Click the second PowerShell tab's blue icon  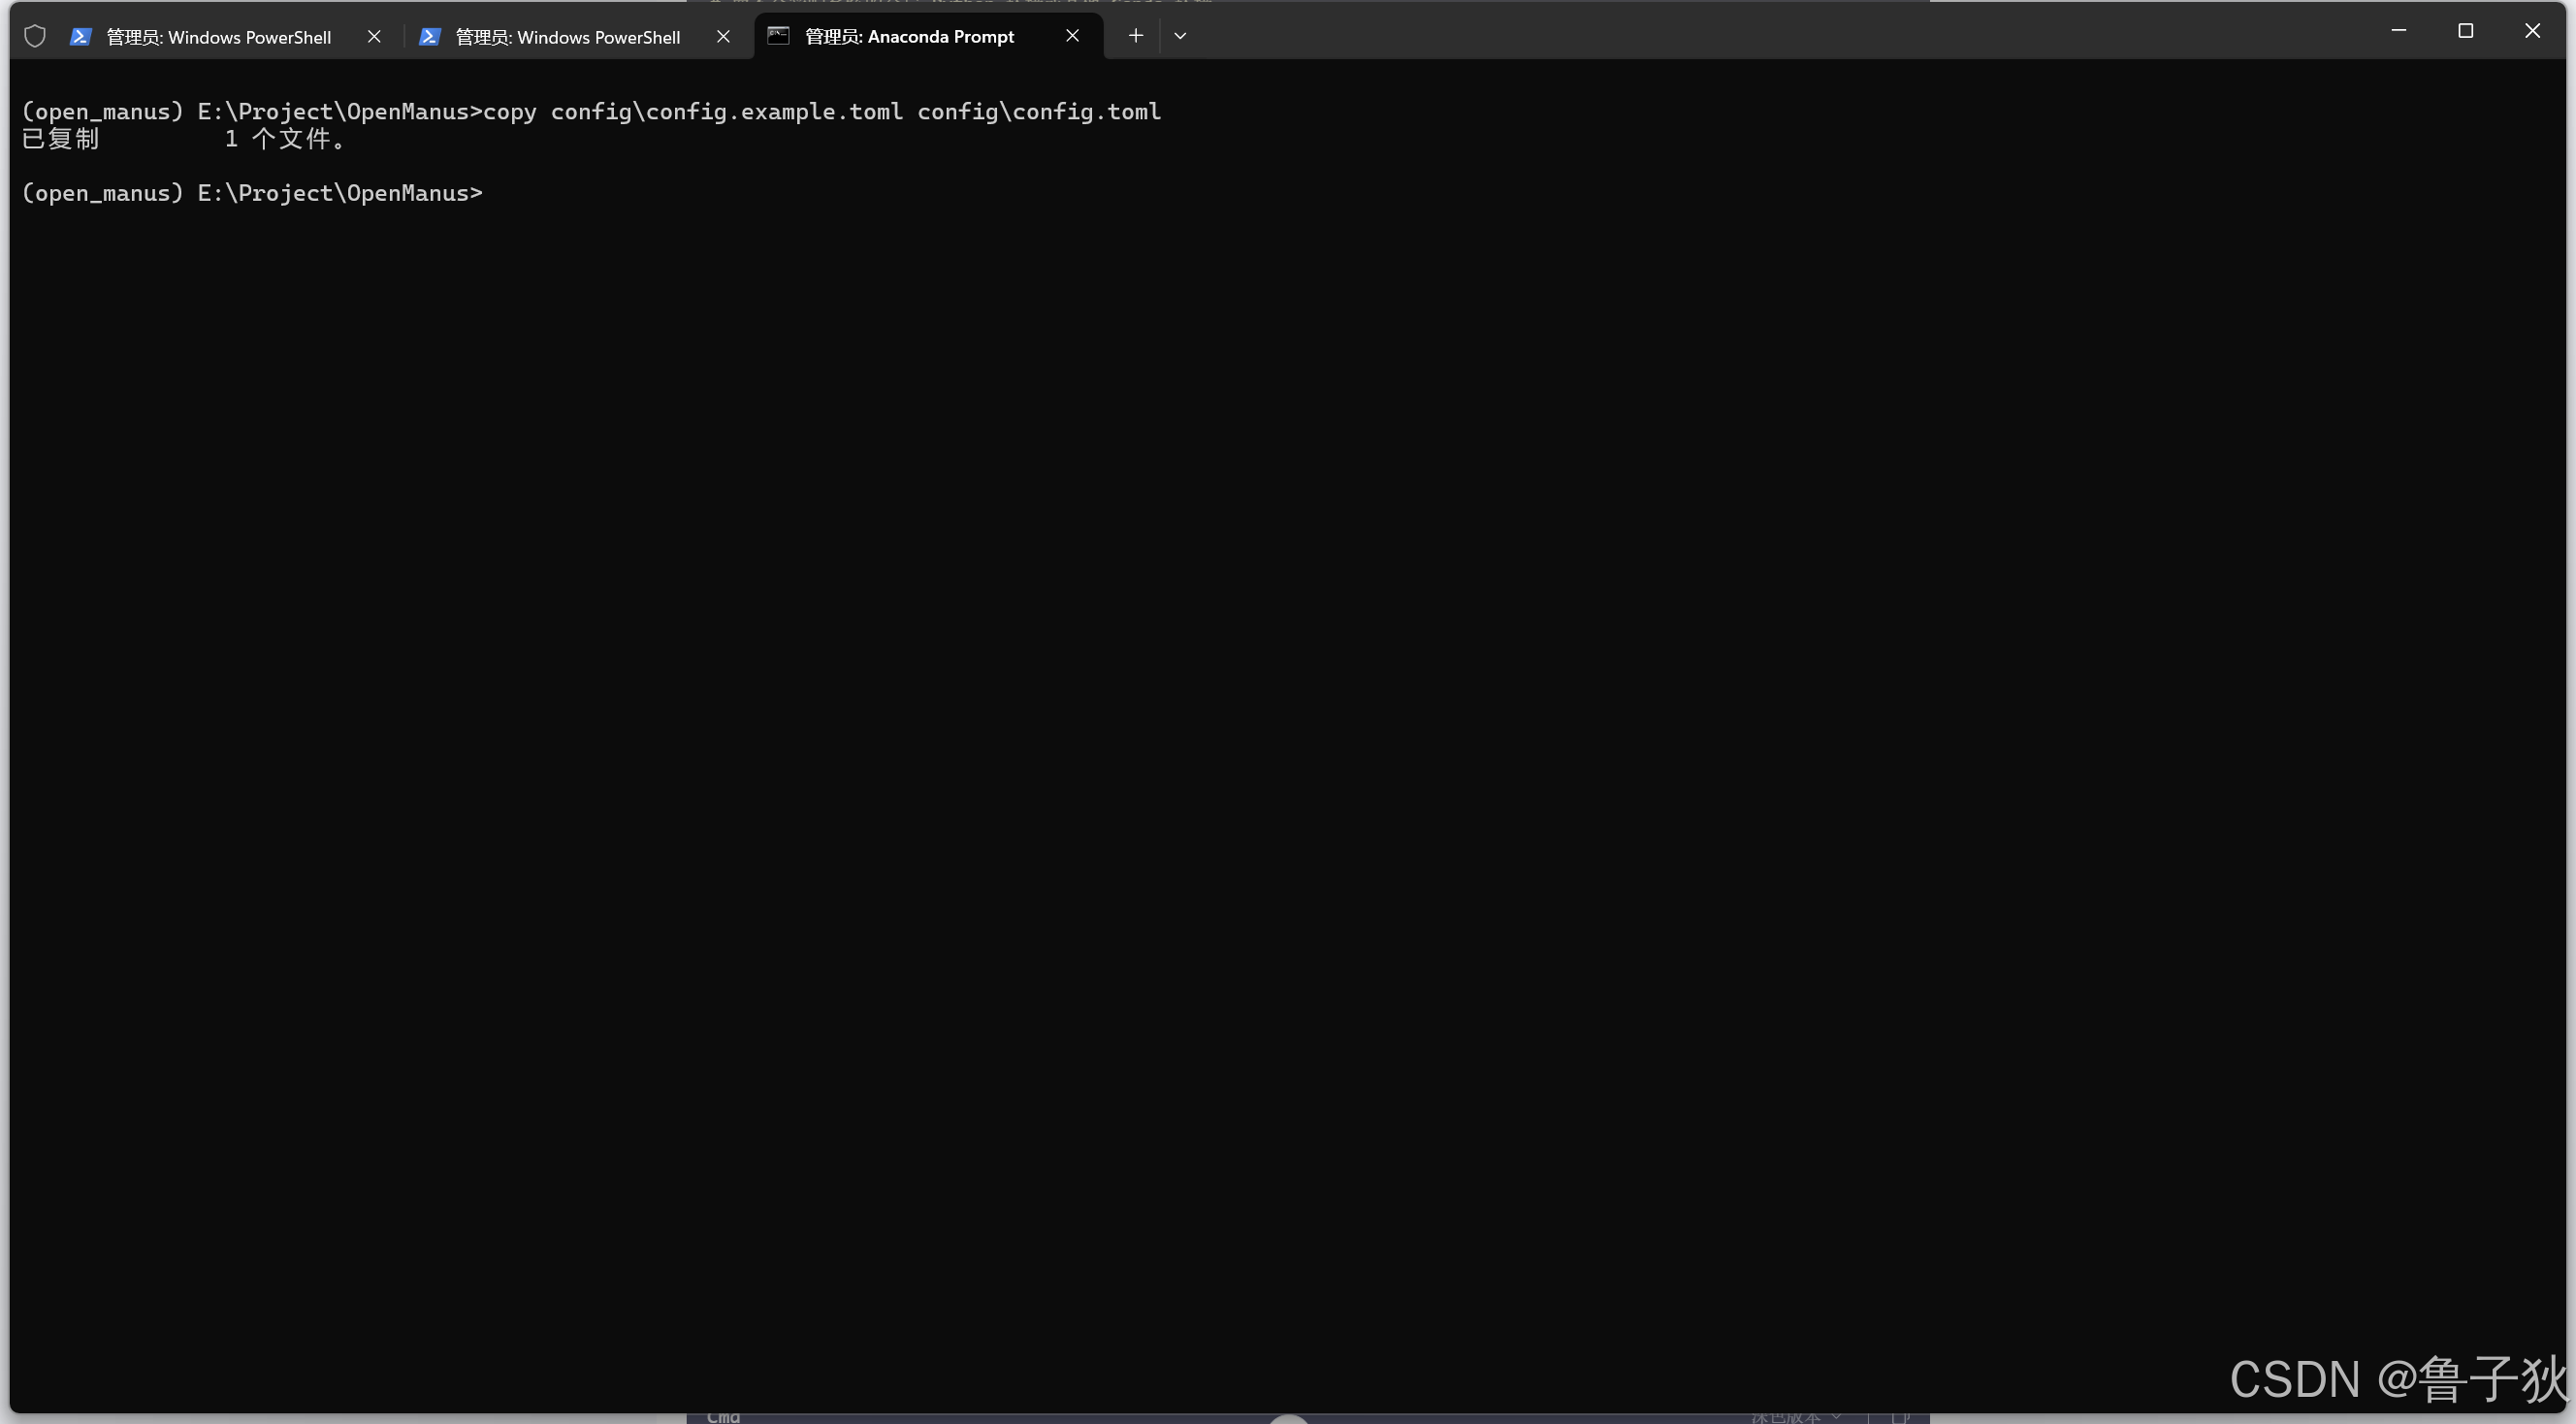tap(430, 36)
